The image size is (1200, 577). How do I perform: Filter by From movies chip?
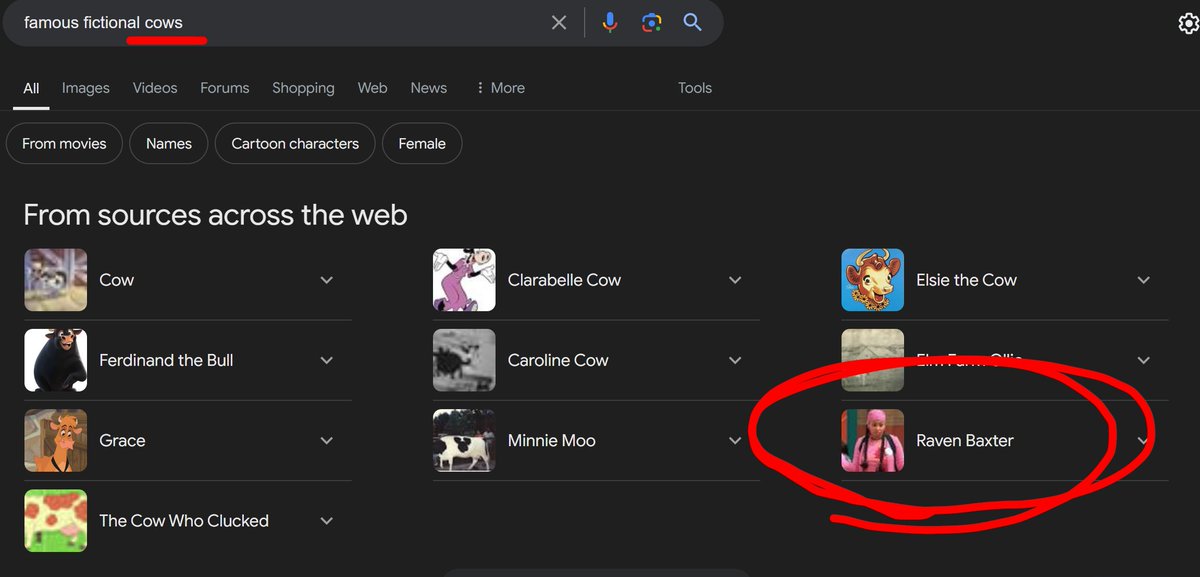point(64,143)
